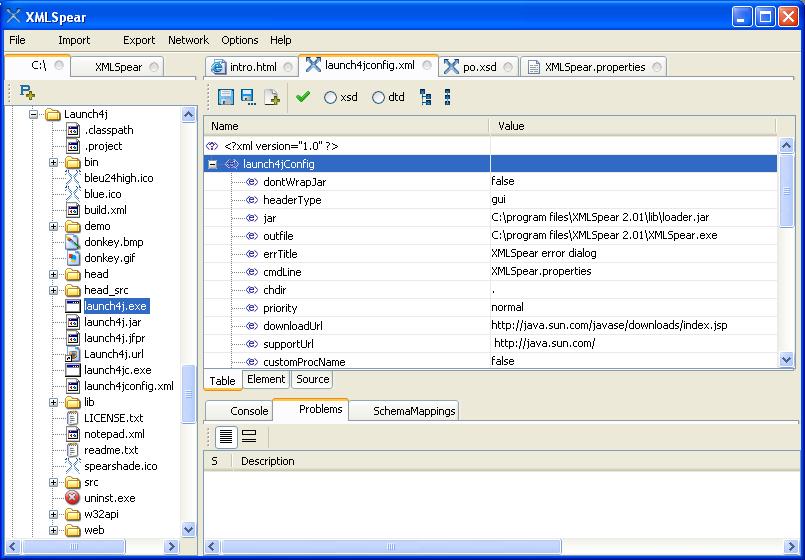Collapse the launch4jConfig root element

tap(212, 164)
